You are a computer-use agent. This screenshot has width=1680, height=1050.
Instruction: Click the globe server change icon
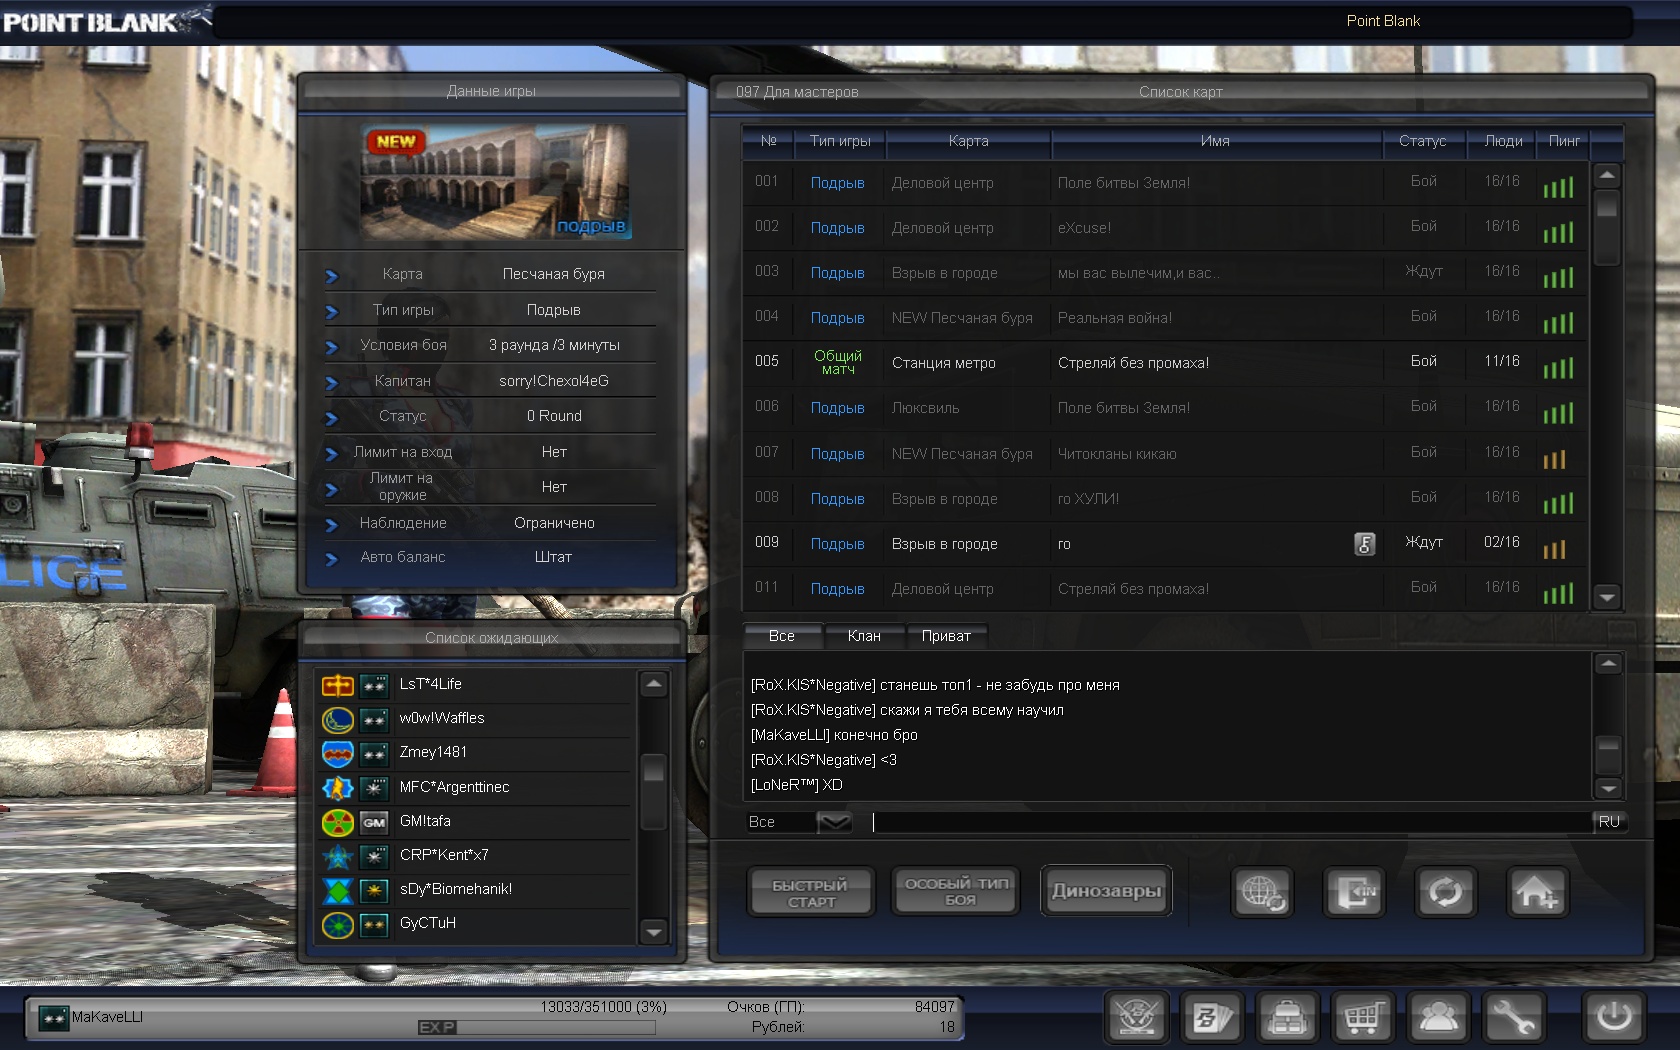click(1262, 892)
